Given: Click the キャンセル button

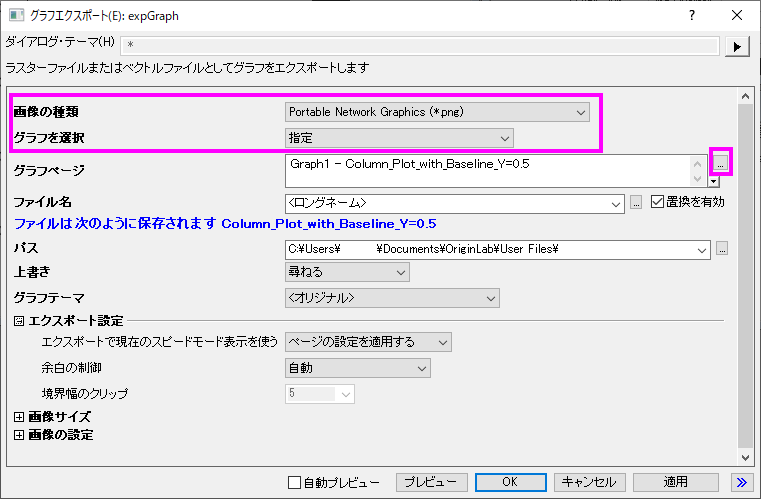Looking at the screenshot, I should [589, 482].
